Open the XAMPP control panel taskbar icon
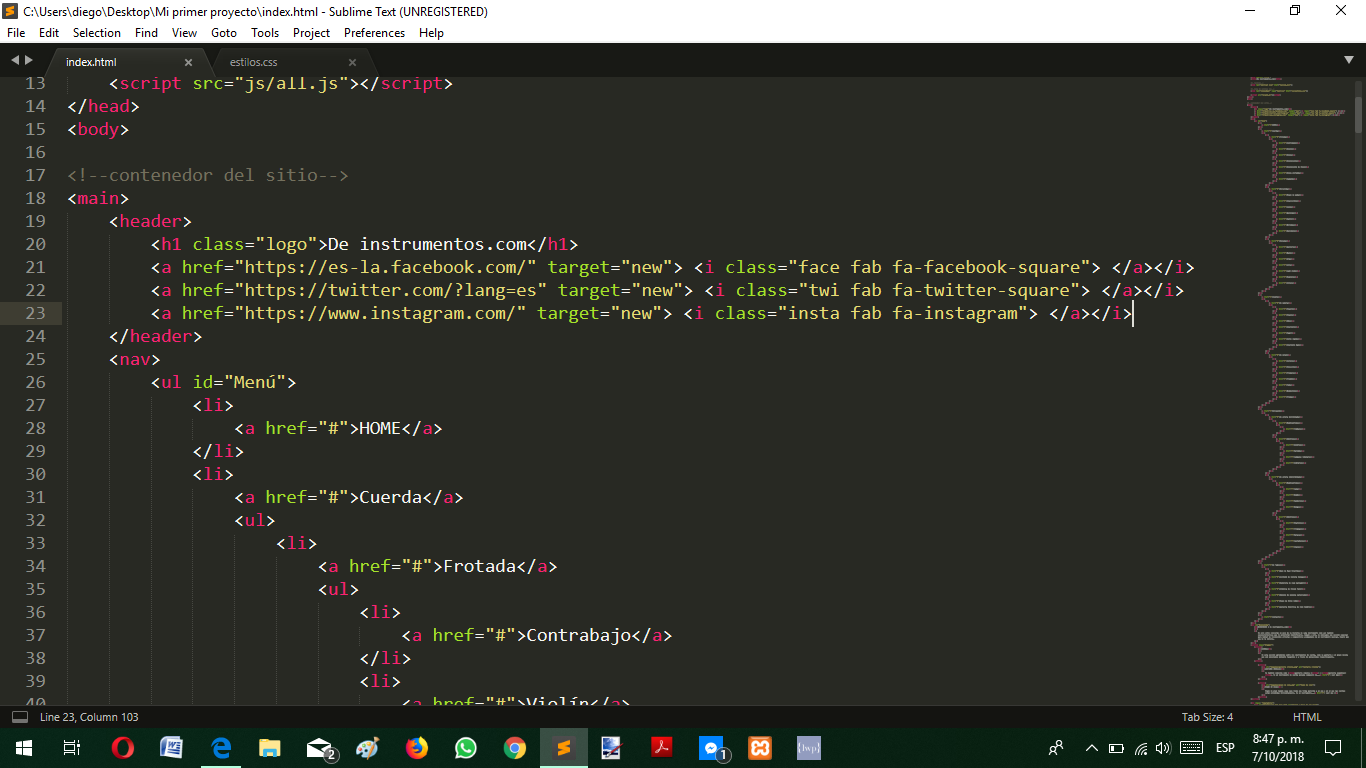The width and height of the screenshot is (1366, 768). [760, 747]
